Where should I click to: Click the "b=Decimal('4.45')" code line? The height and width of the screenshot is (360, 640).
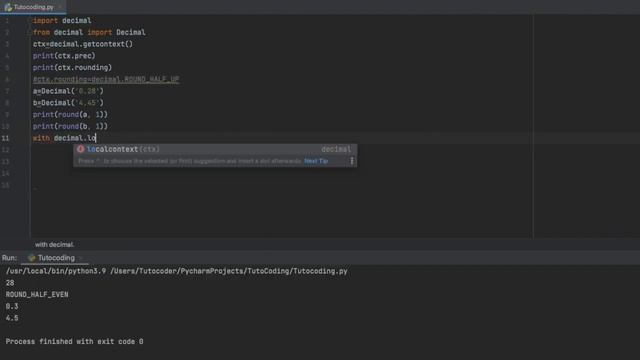[x=68, y=103]
